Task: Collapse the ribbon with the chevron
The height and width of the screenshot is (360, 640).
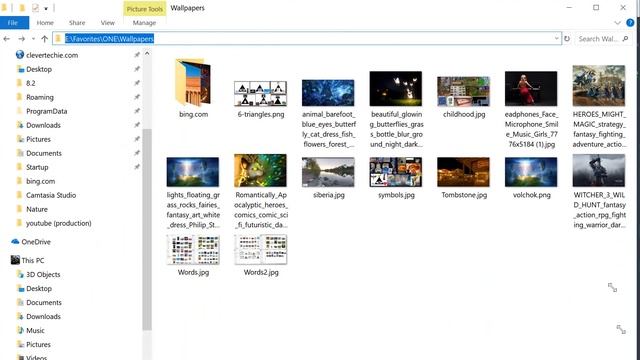Action: coord(617,23)
